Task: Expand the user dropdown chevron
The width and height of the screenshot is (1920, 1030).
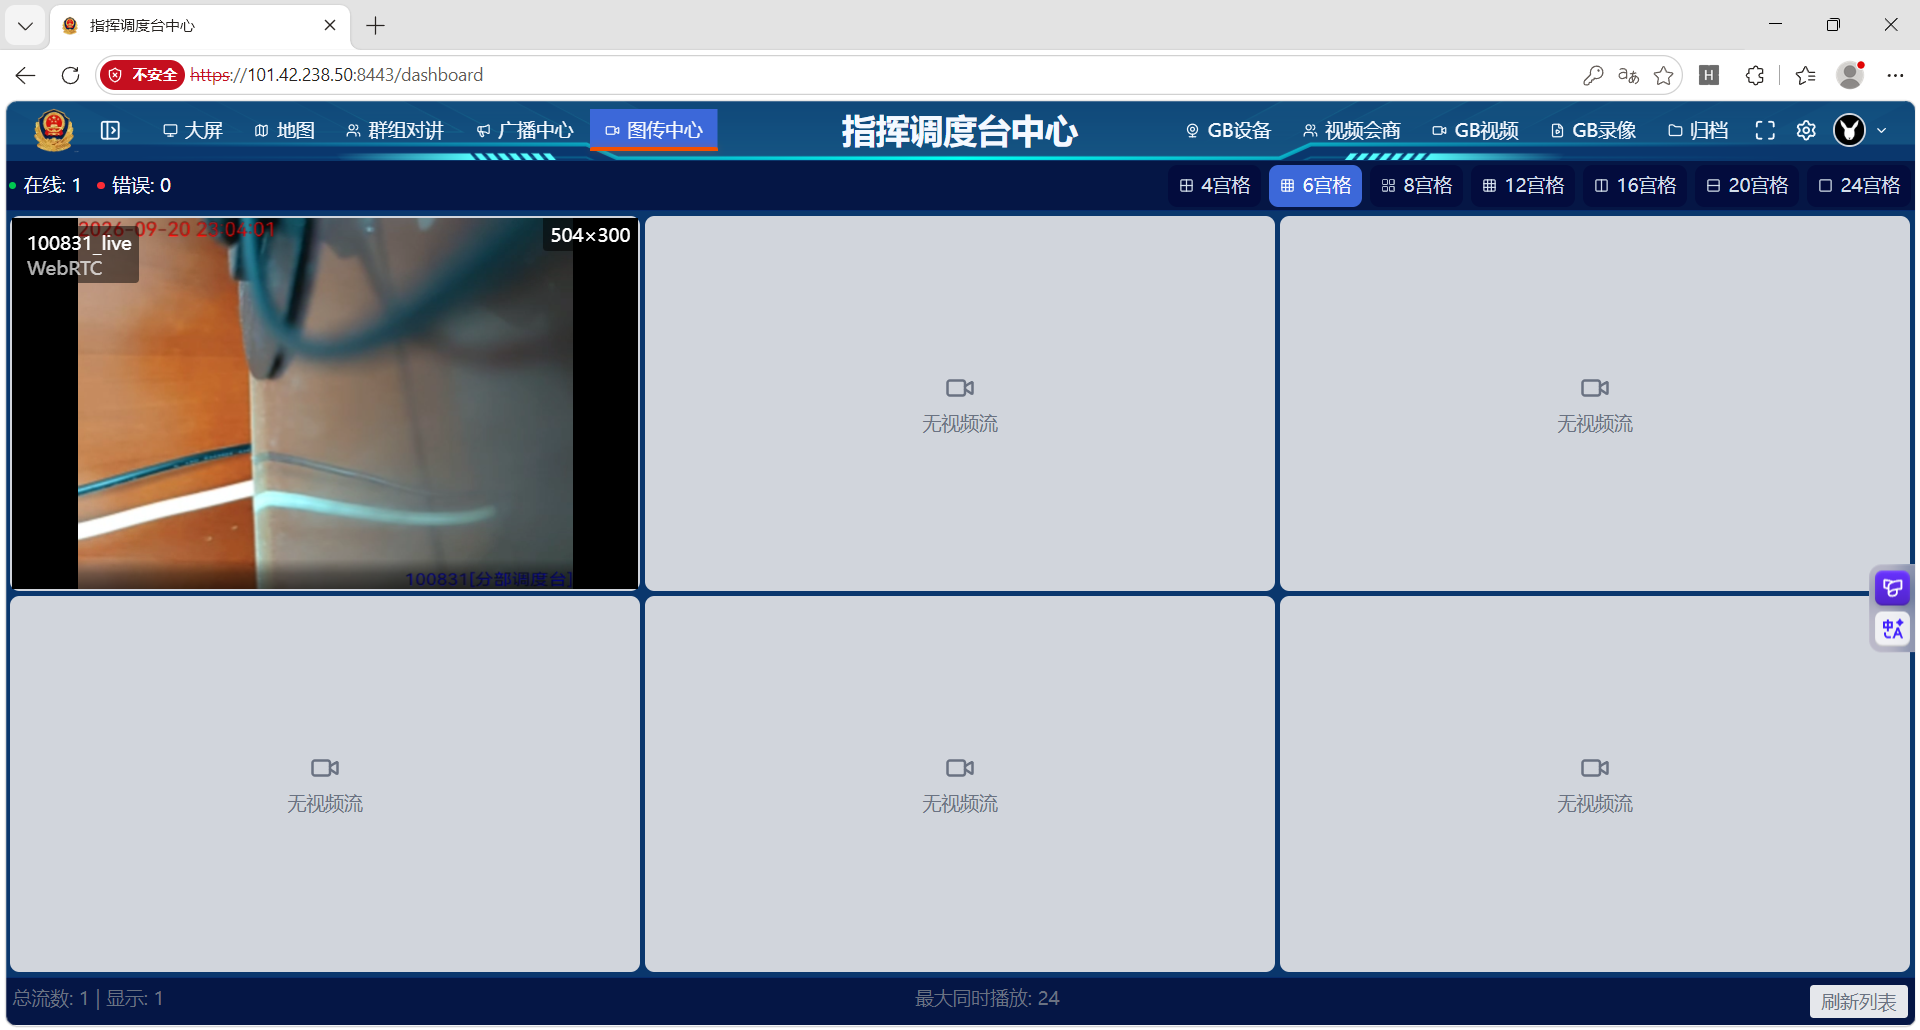Action: 1882,131
